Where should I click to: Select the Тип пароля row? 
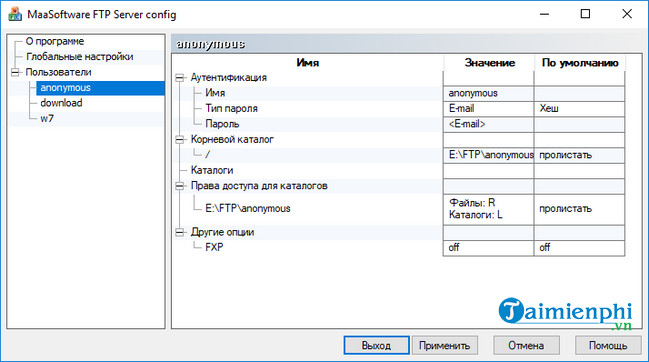click(231, 109)
